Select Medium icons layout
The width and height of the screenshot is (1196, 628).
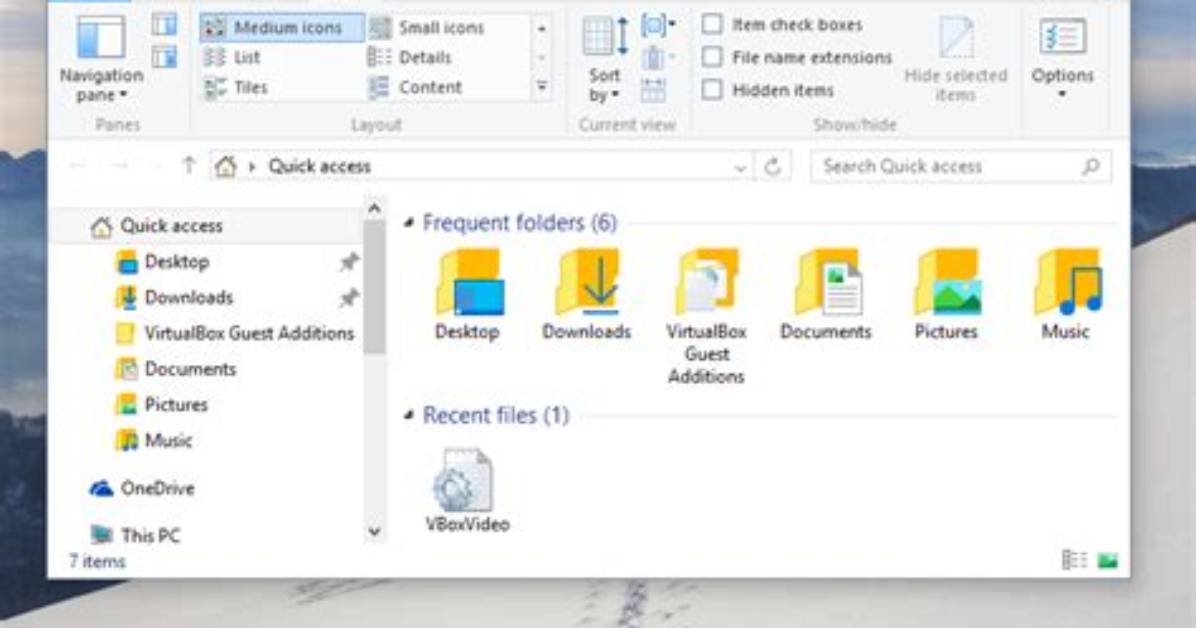(281, 28)
